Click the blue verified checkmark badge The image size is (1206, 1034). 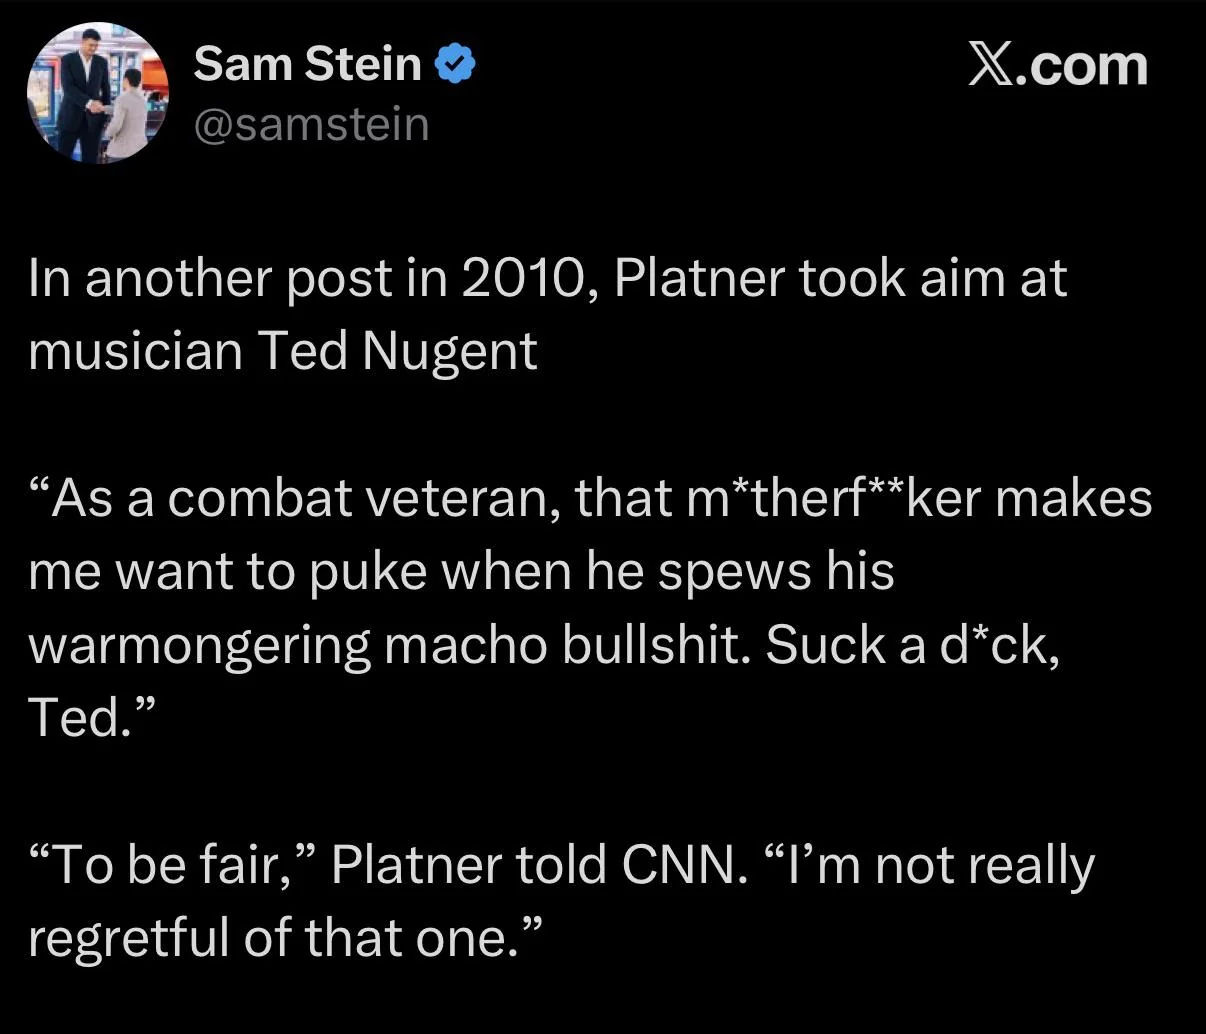point(456,66)
